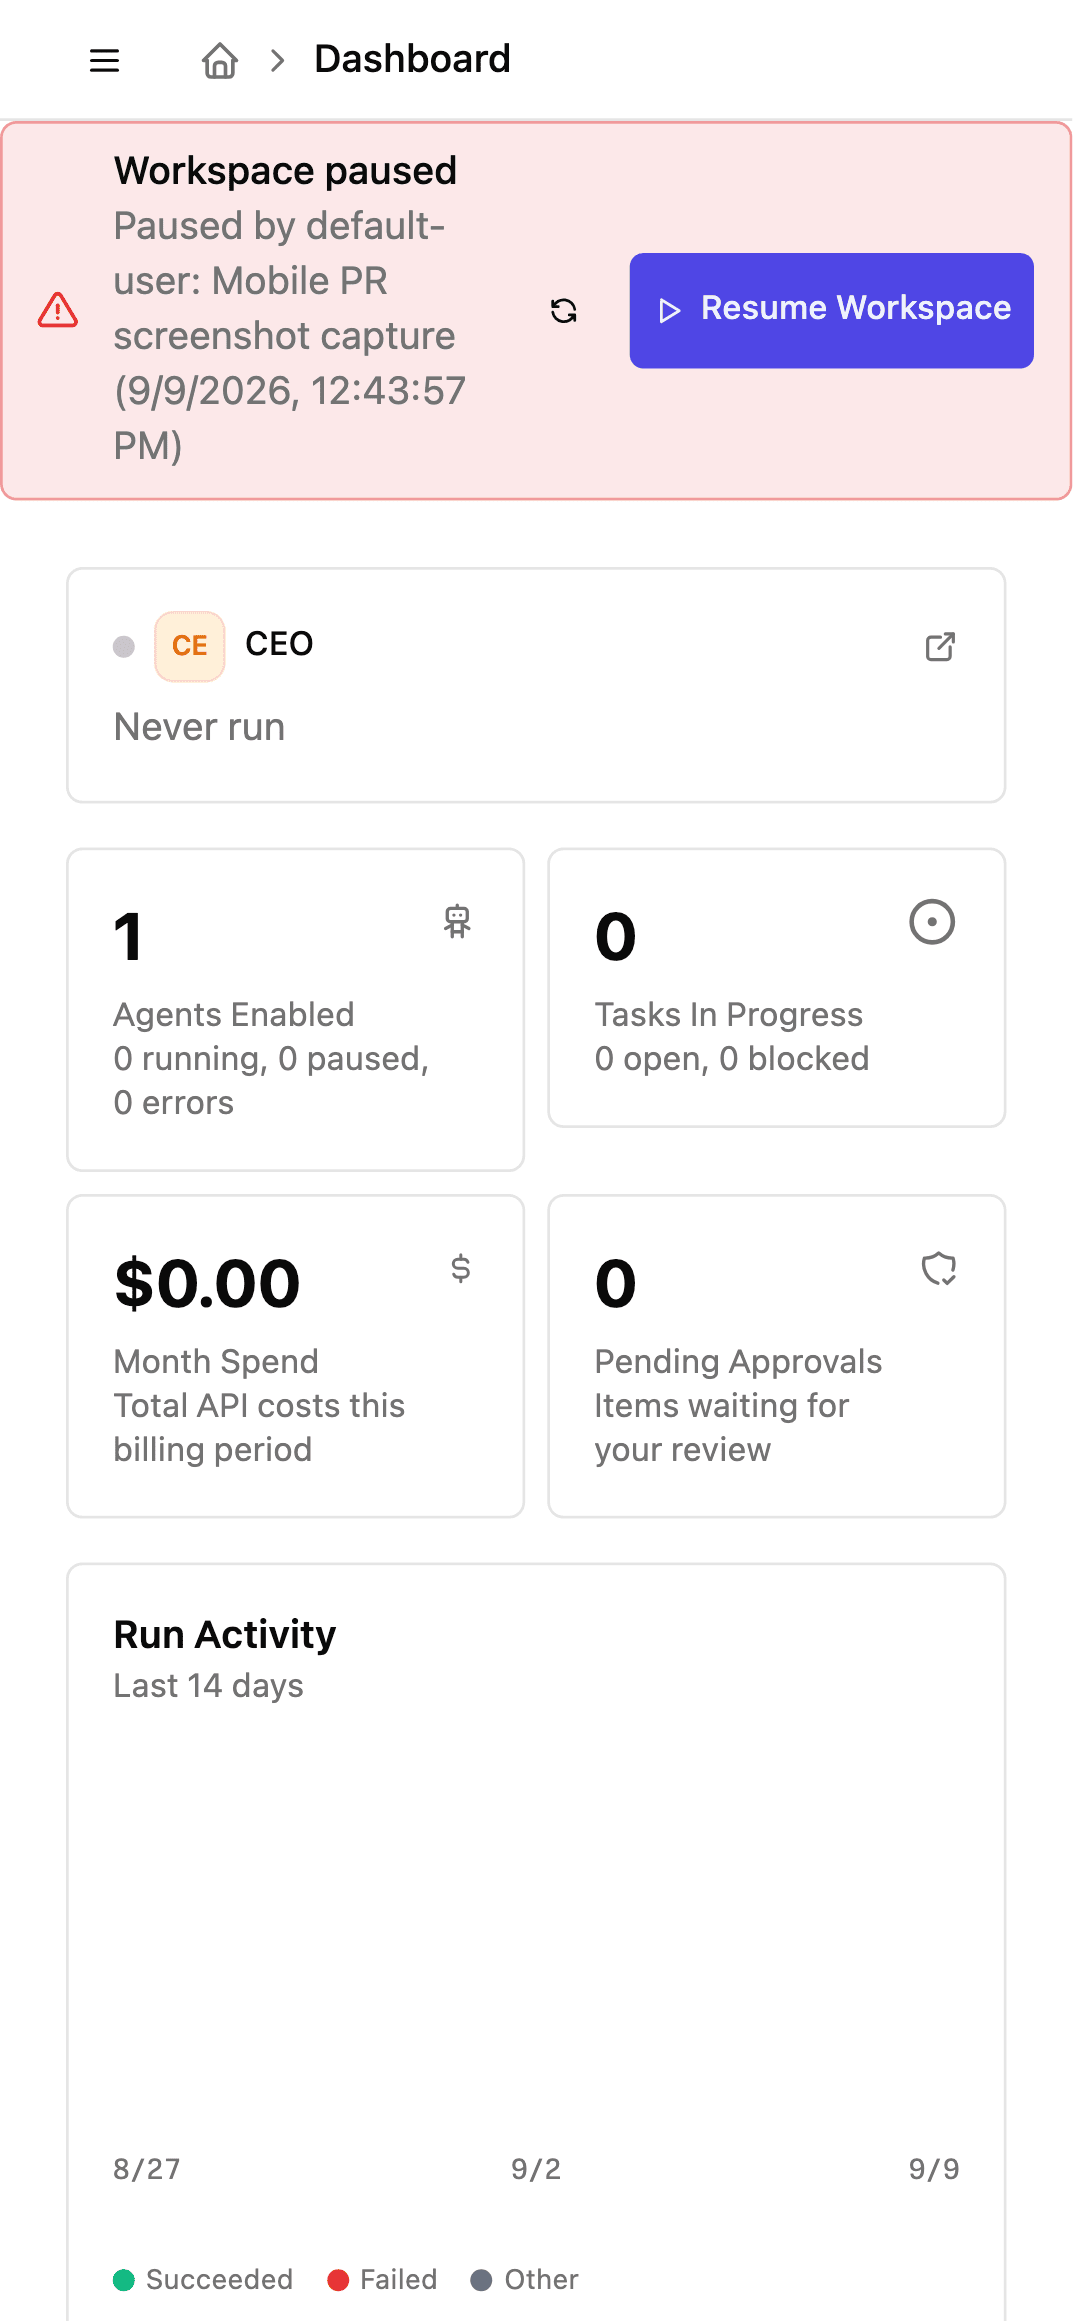Click the Resume Workspace button
1073x2321 pixels.
[x=831, y=310]
